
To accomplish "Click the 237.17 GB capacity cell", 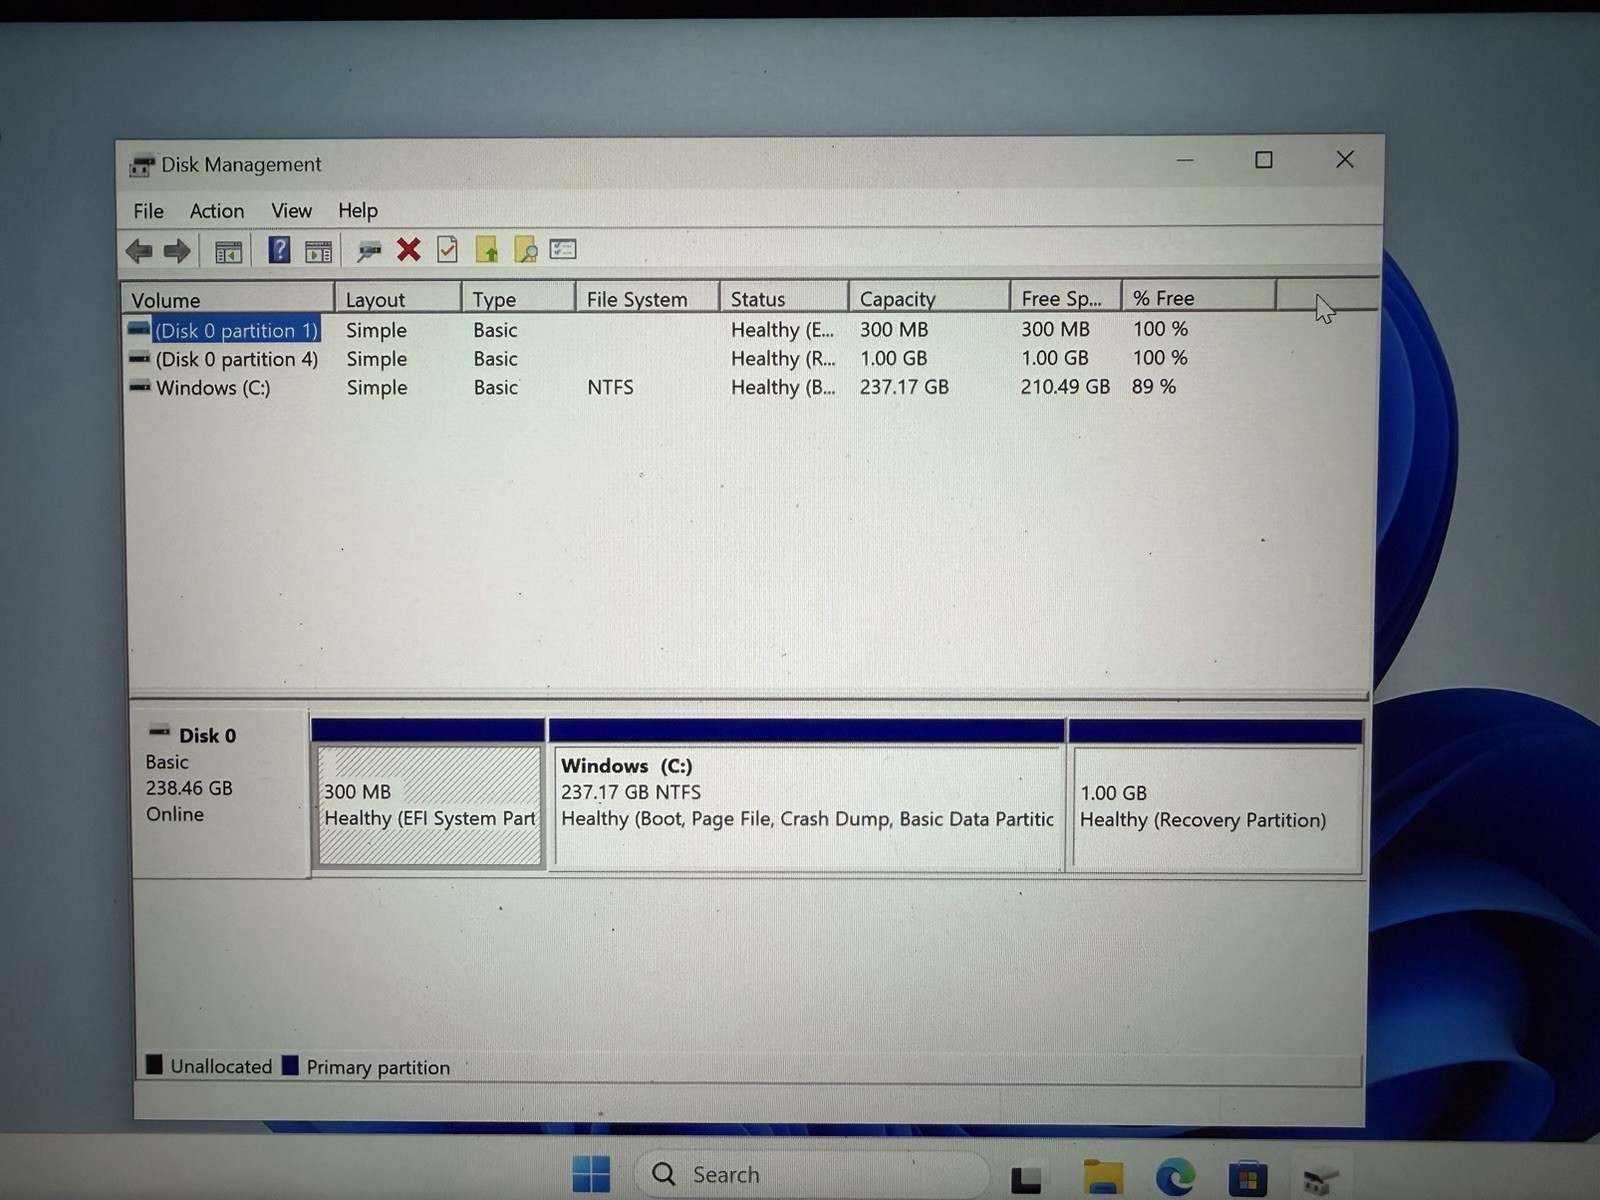I will 904,387.
